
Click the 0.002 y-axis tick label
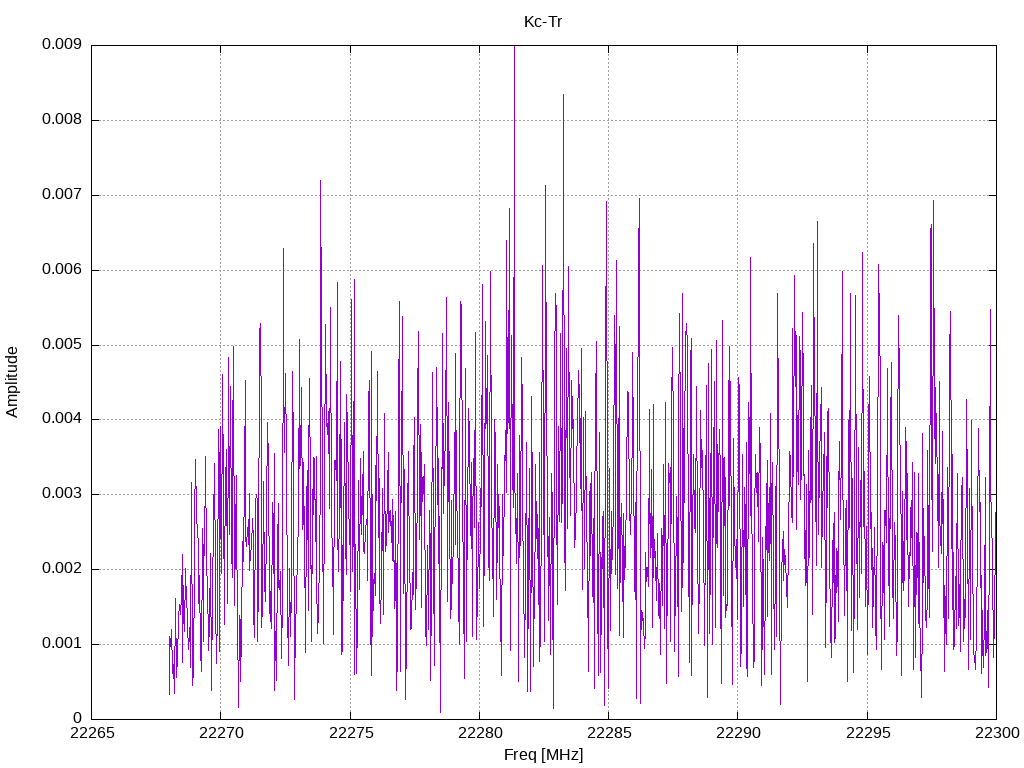coord(62,569)
